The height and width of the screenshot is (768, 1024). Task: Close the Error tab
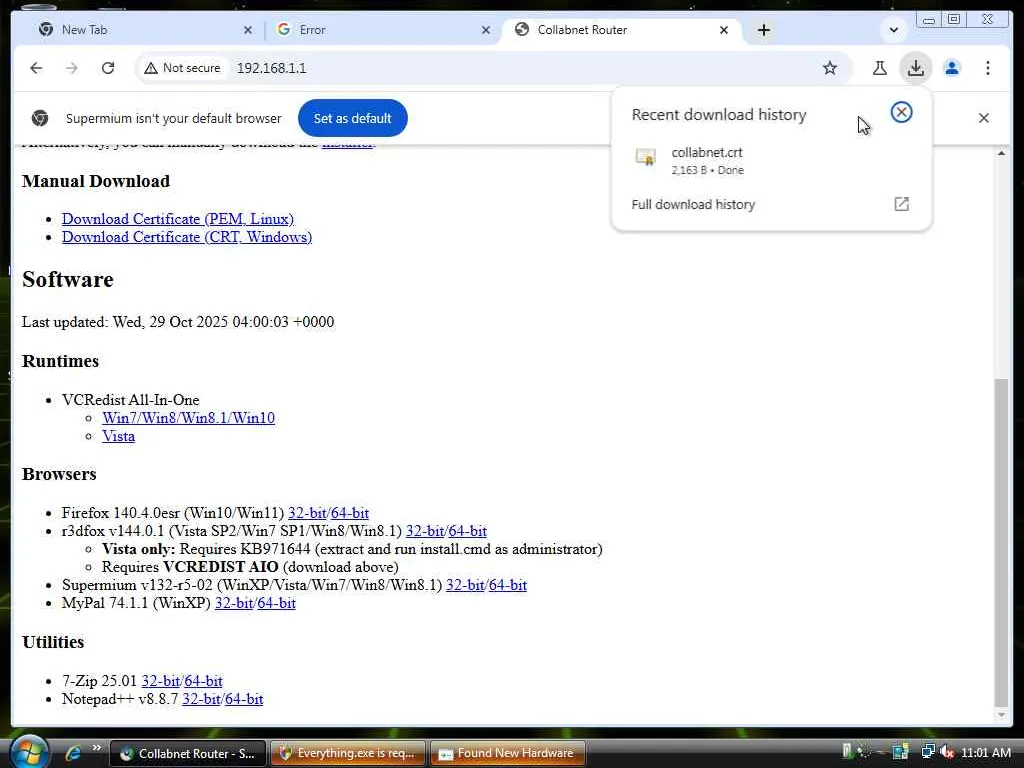[485, 30]
